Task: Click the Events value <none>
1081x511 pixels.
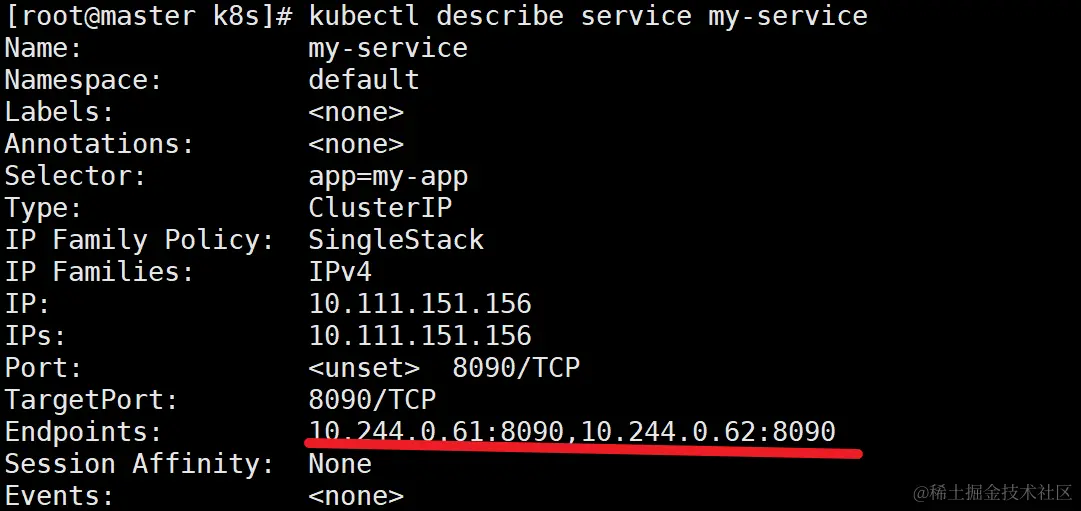Action: click(356, 496)
